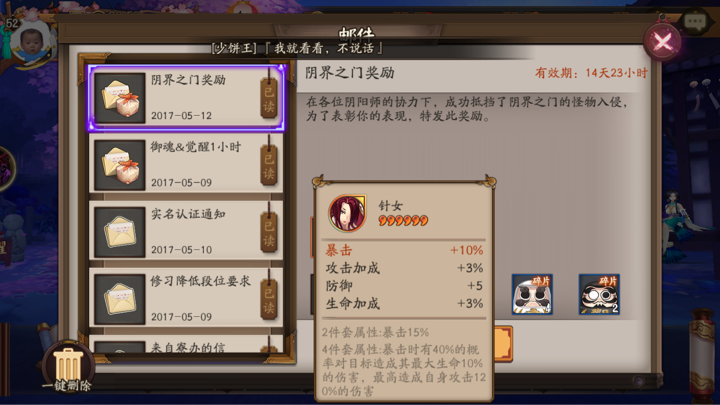
Task: Click envelope icon of 修习降低段位要求 mail
Action: [x=119, y=299]
